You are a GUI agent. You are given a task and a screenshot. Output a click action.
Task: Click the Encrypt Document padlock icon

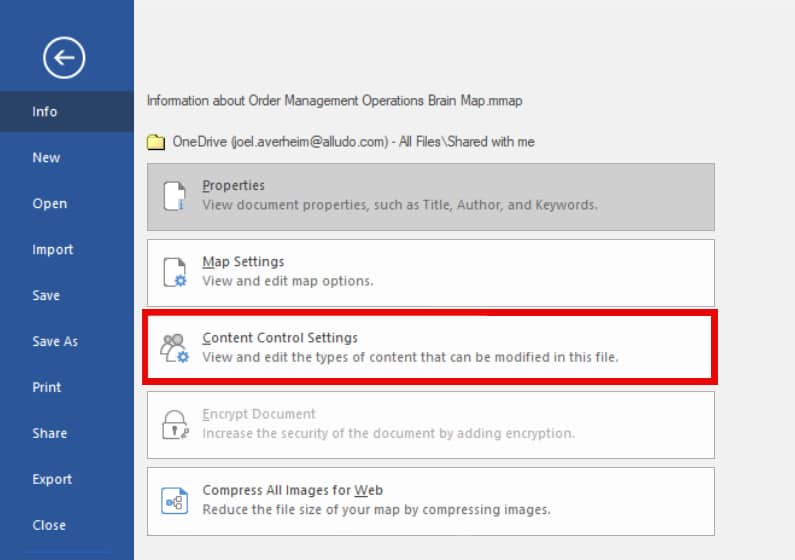[175, 424]
